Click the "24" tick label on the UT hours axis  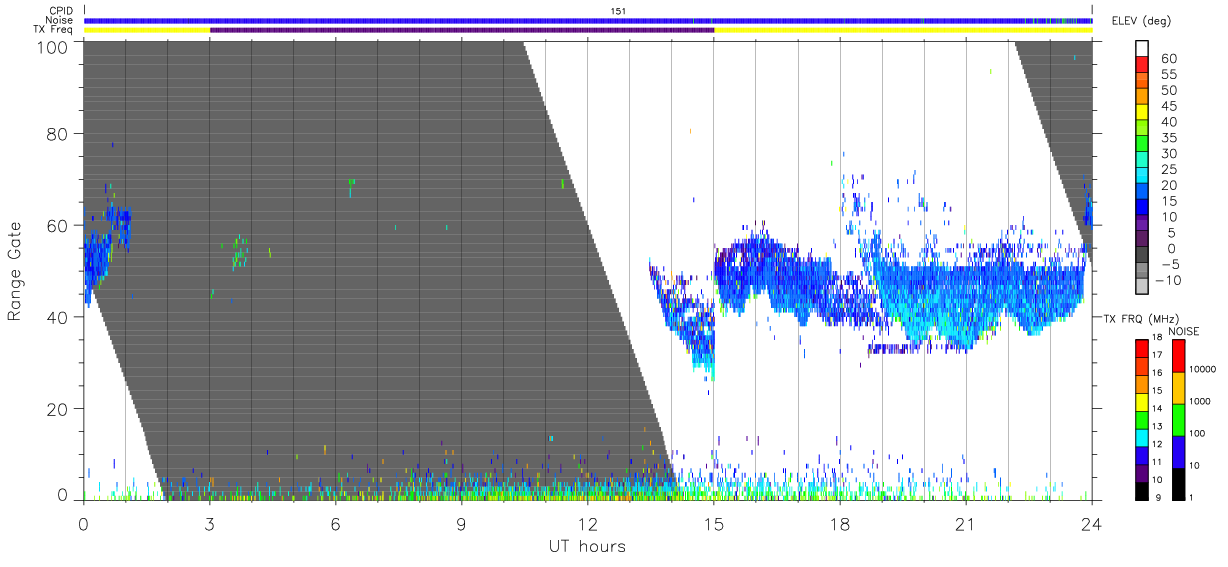tap(1091, 522)
